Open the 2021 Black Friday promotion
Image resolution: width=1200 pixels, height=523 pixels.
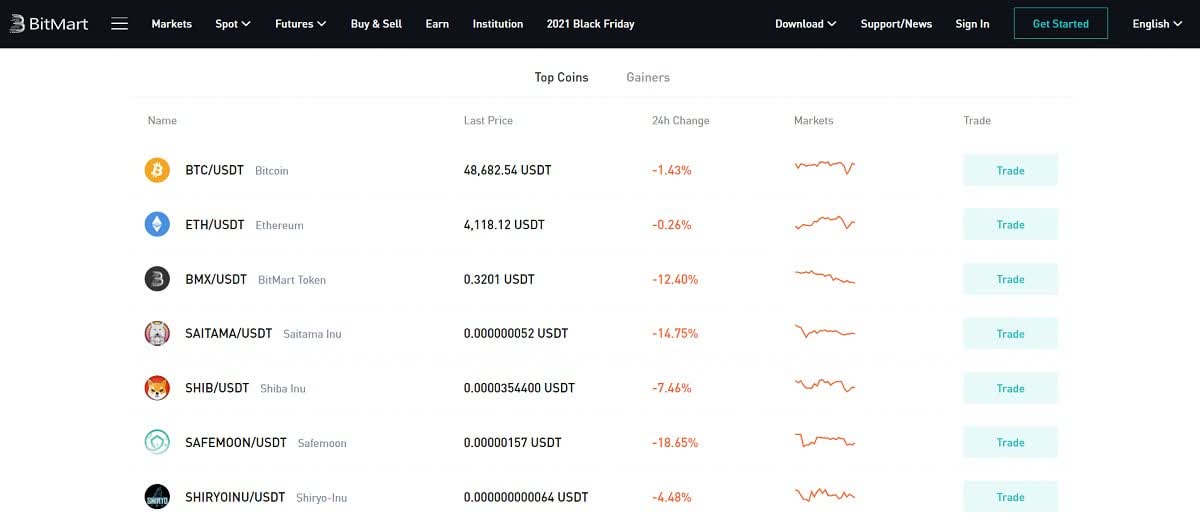[x=590, y=24]
